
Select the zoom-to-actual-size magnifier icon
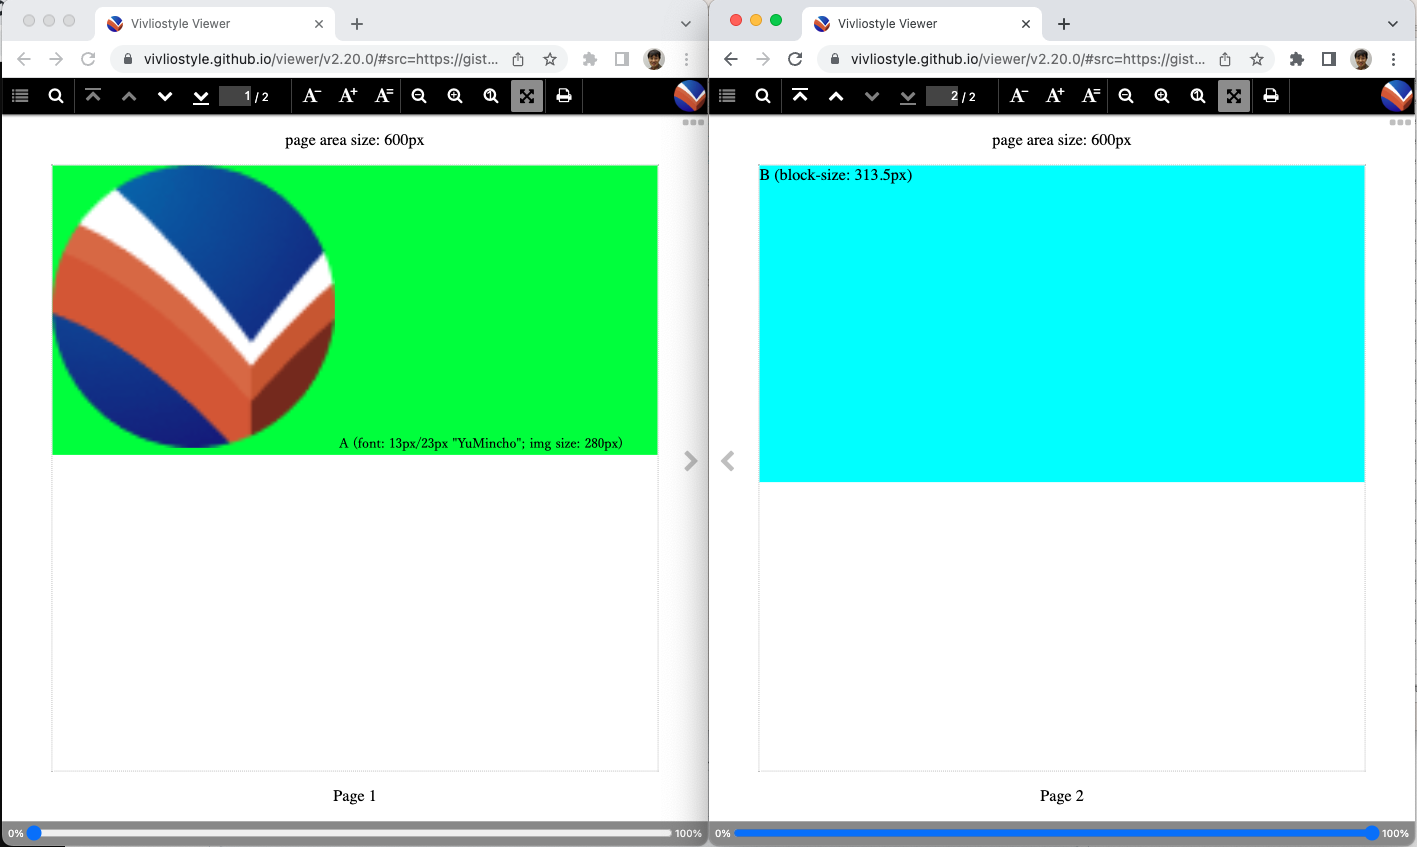pyautogui.click(x=491, y=95)
